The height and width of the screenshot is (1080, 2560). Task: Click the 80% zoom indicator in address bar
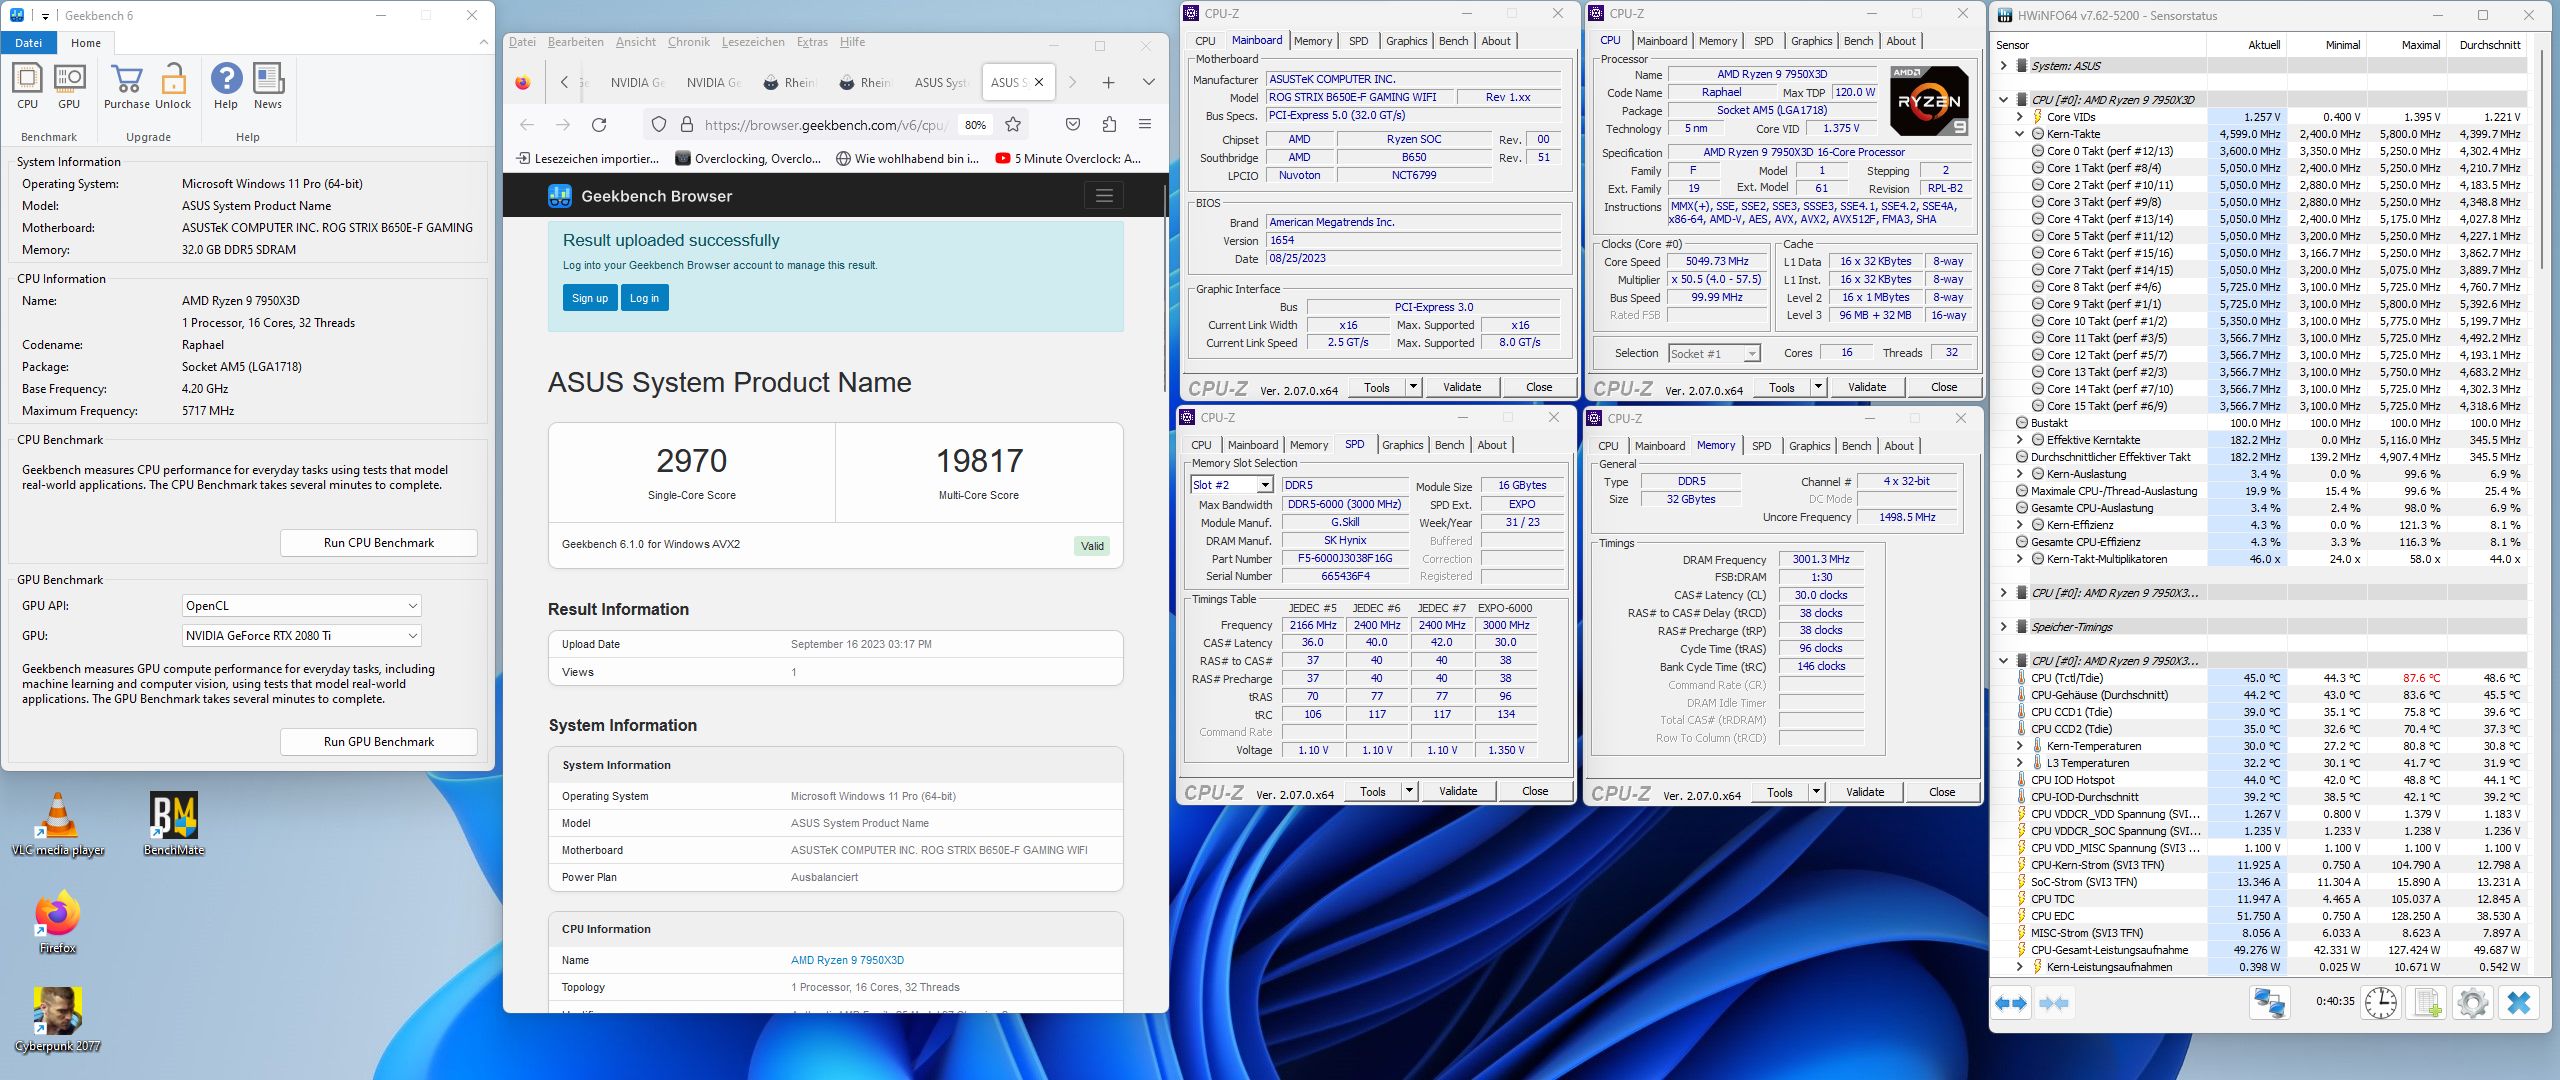pyautogui.click(x=975, y=125)
